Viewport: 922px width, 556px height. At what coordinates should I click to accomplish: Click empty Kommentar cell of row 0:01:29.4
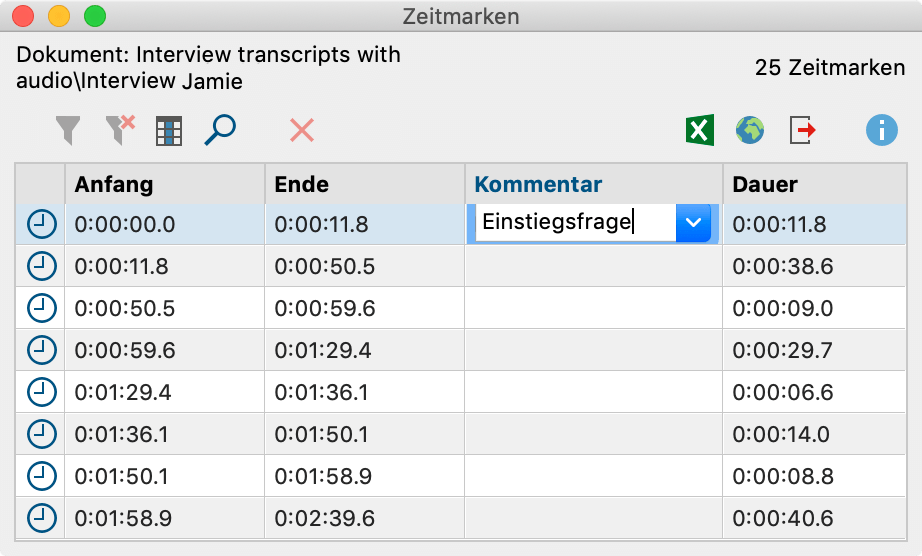593,392
